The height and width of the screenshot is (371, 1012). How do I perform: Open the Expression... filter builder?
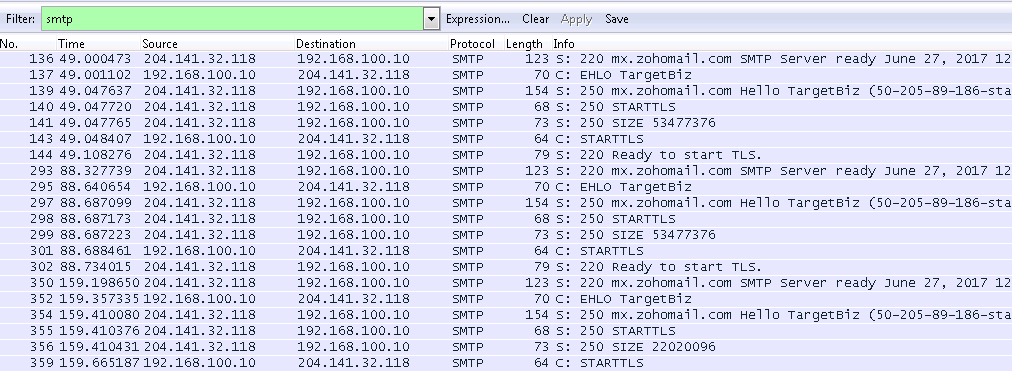point(478,19)
